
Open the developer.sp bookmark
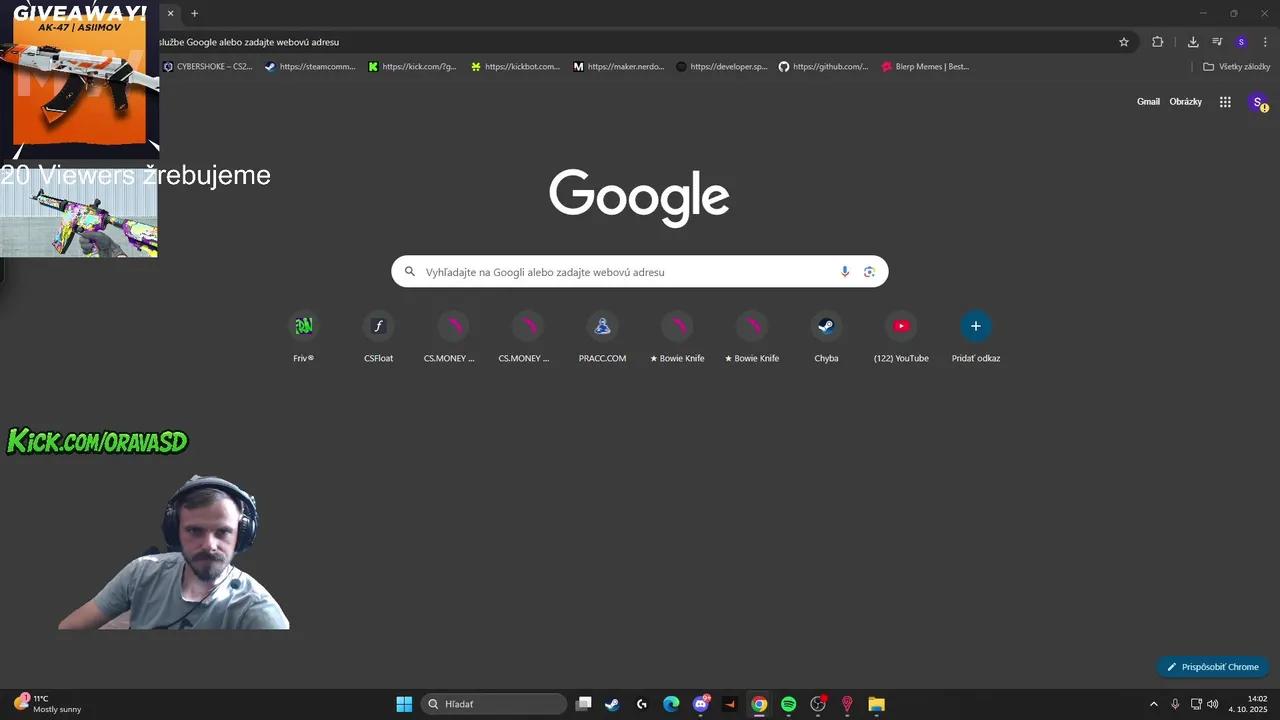pyautogui.click(x=722, y=67)
